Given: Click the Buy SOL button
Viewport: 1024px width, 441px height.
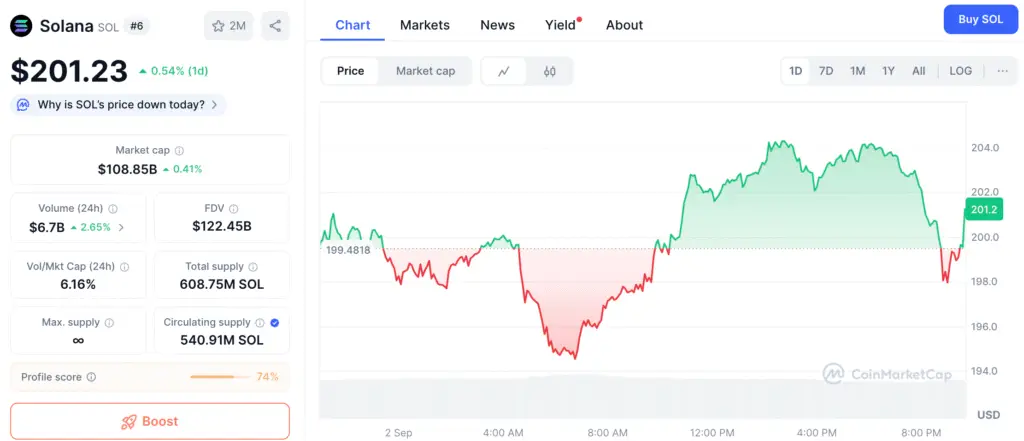Looking at the screenshot, I should pyautogui.click(x=980, y=20).
